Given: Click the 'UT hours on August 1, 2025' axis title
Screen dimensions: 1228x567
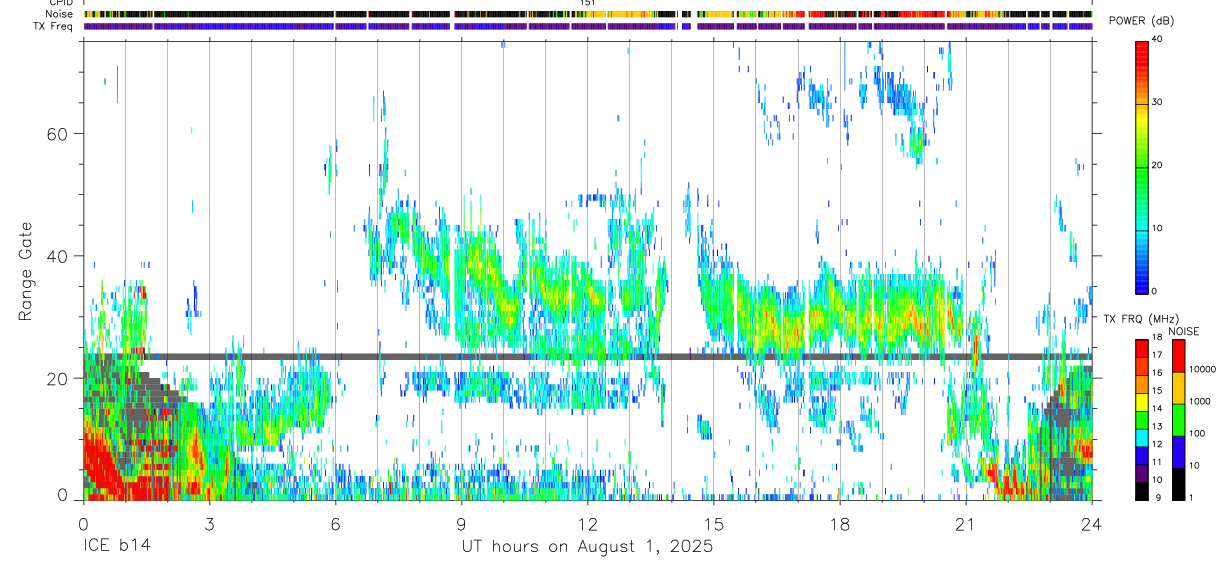Looking at the screenshot, I should tap(587, 547).
